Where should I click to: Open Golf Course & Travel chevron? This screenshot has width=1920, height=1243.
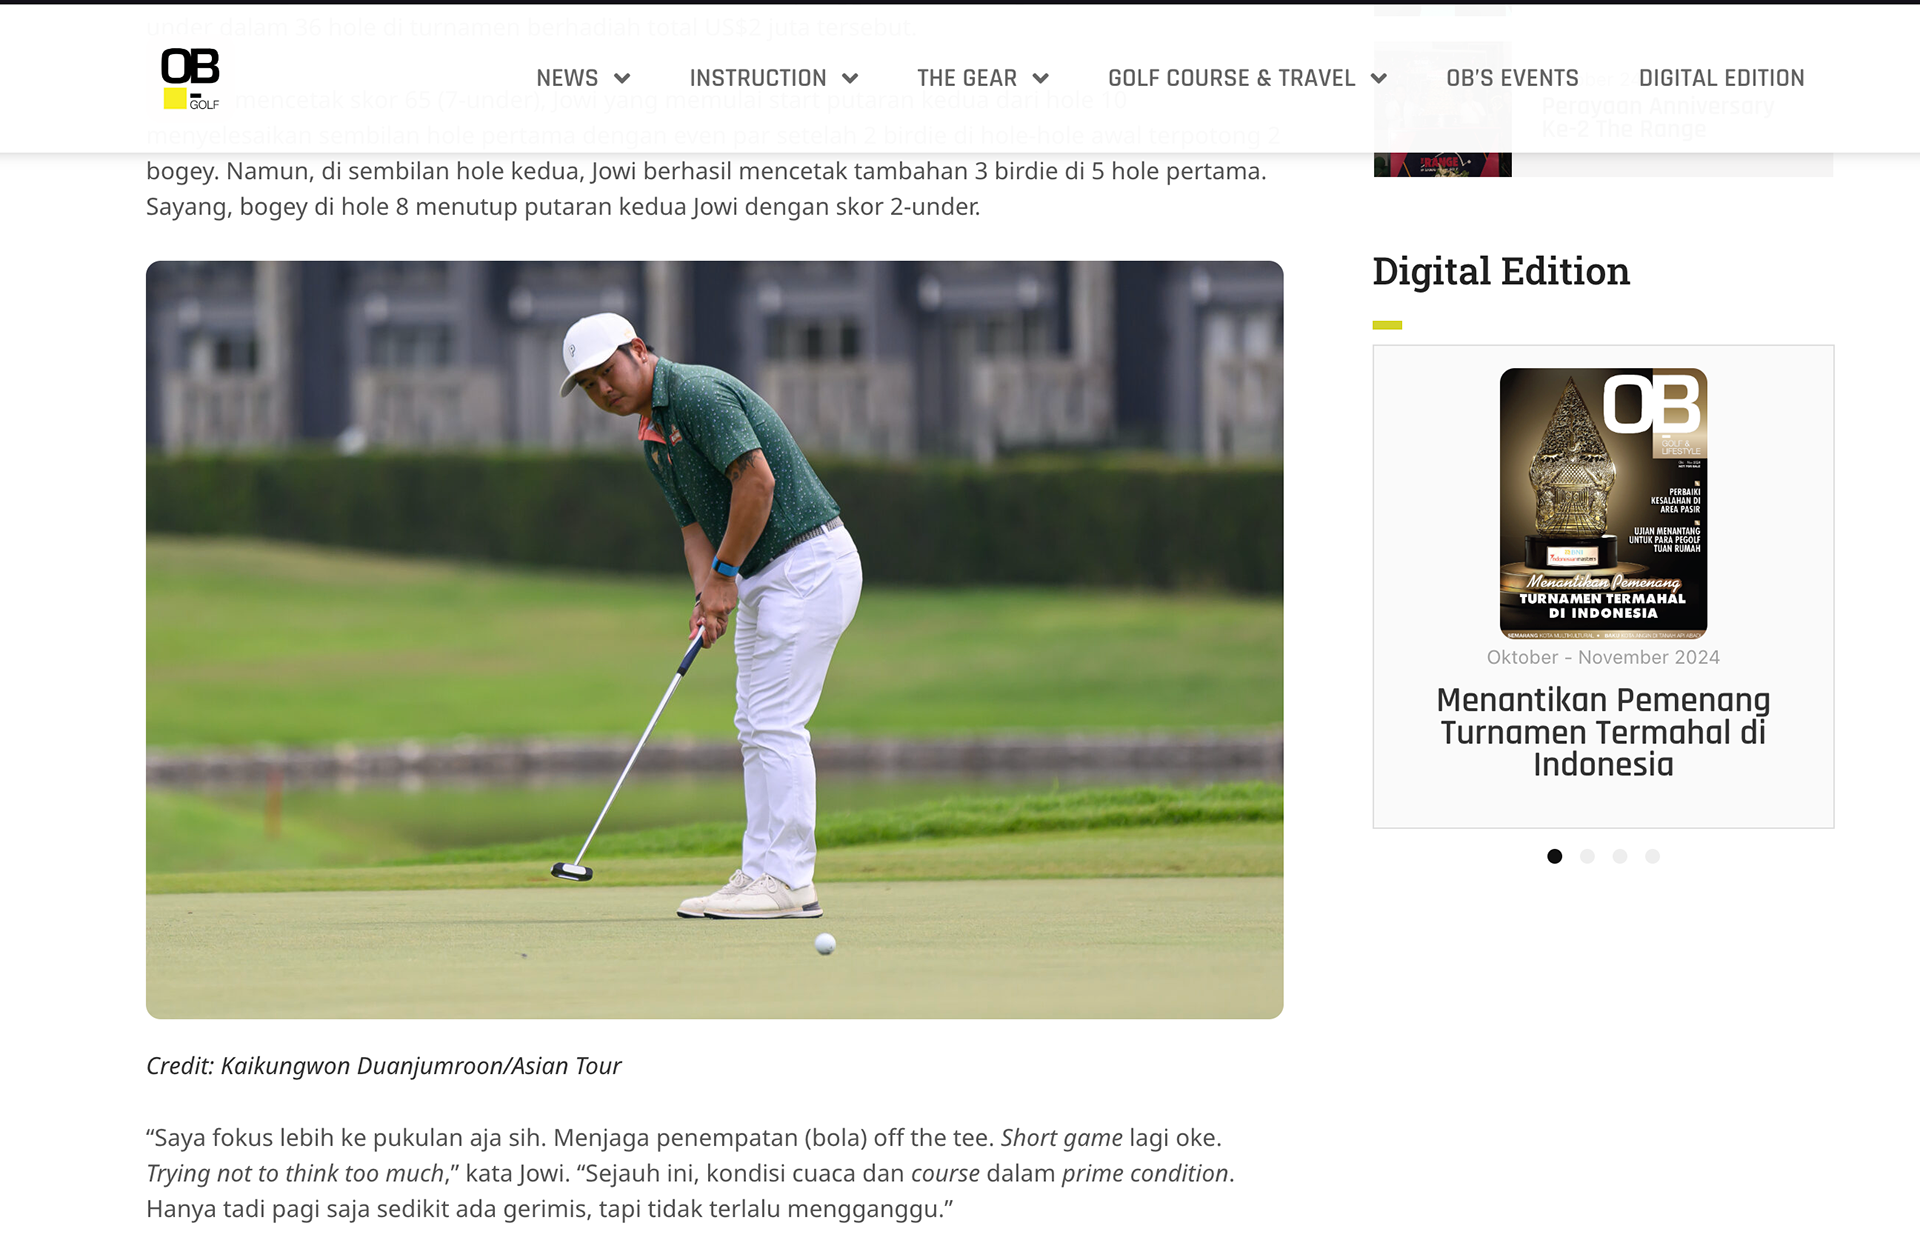coord(1379,79)
